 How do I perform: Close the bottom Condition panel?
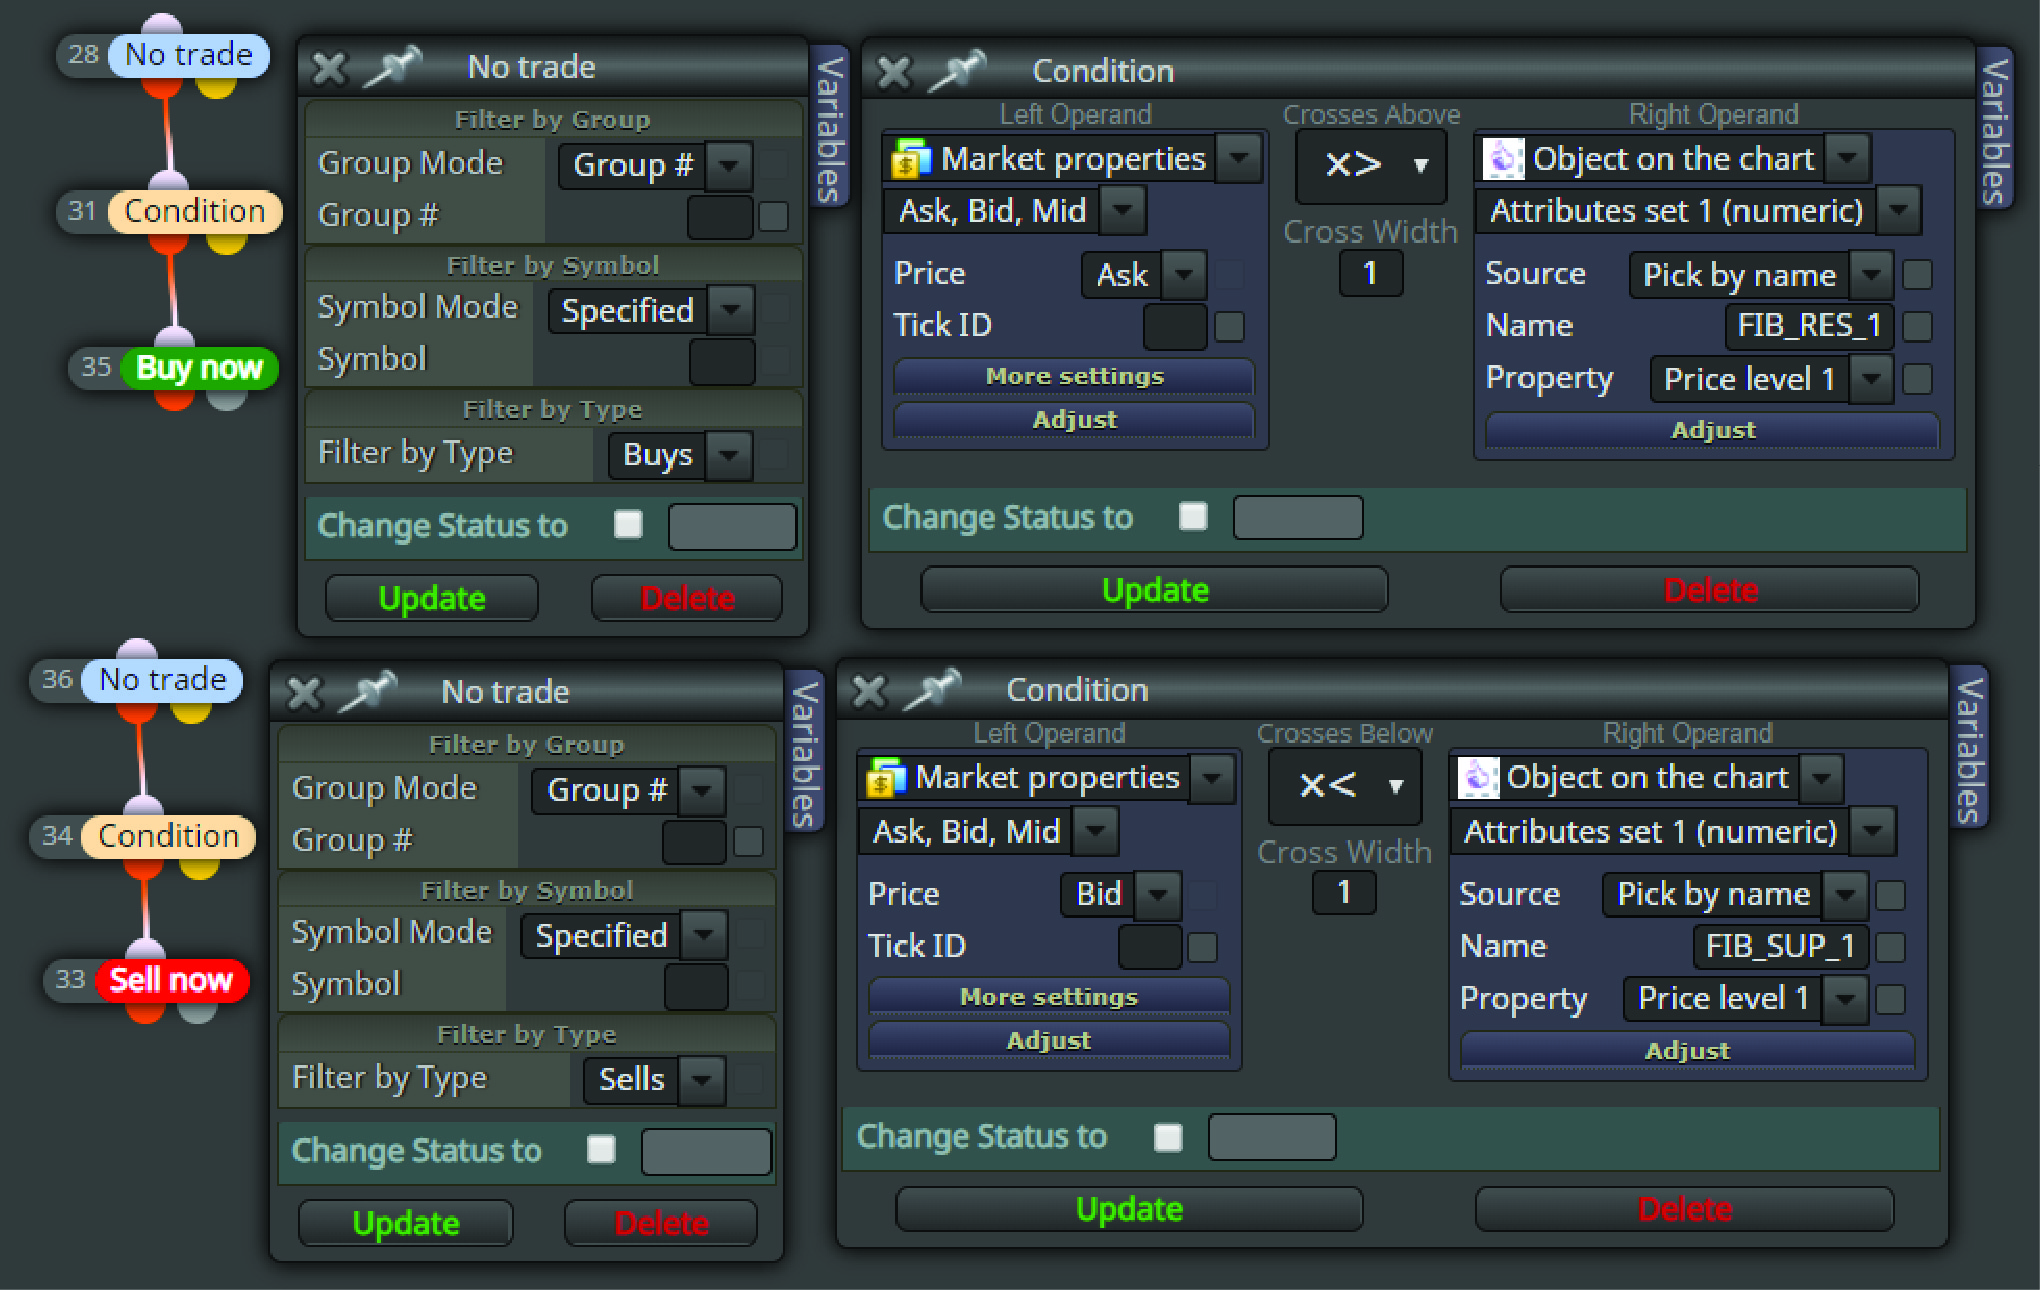pyautogui.click(x=869, y=691)
